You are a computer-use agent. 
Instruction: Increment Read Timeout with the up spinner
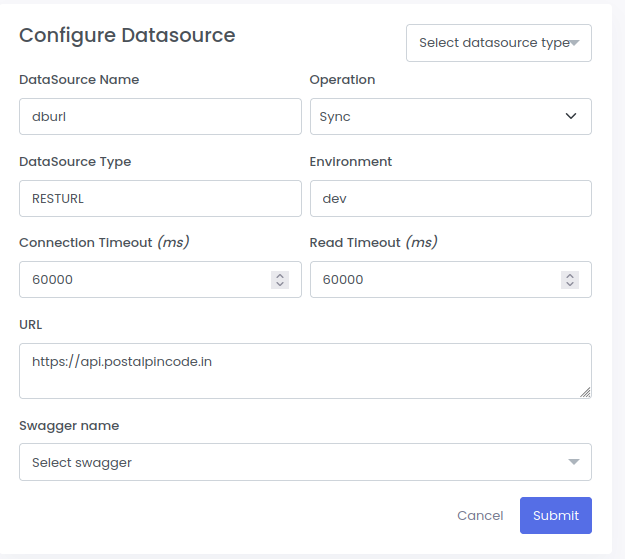coord(570,275)
